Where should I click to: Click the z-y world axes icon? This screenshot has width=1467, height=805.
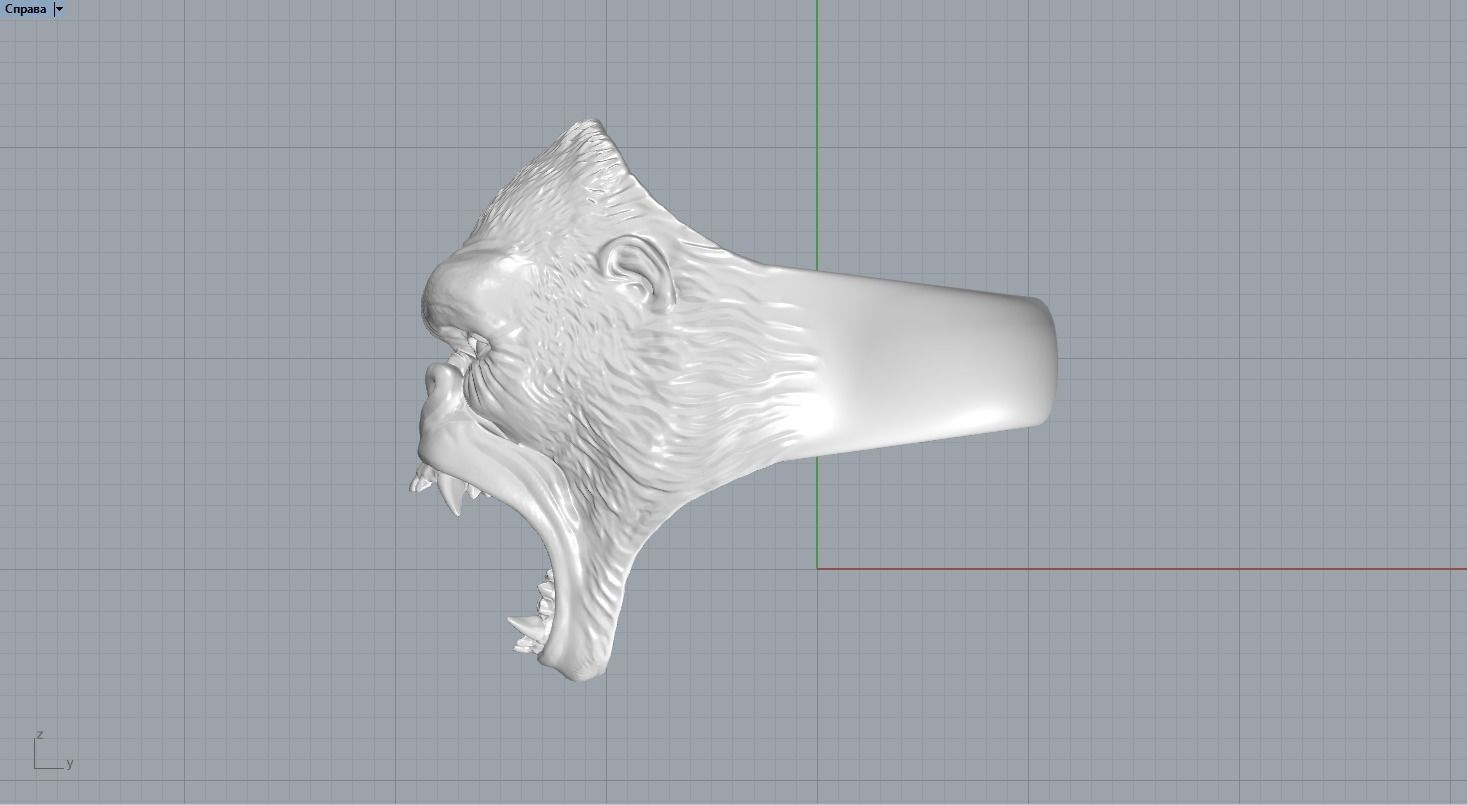(53, 751)
